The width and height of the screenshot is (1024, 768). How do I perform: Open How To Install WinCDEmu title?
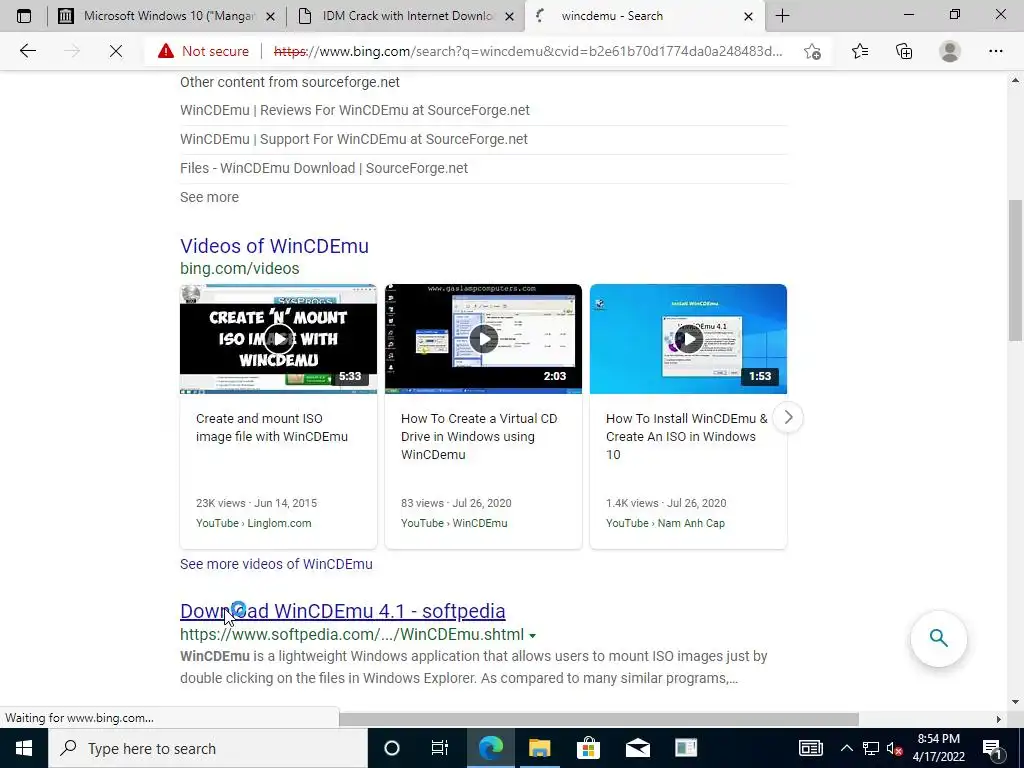[686, 436]
